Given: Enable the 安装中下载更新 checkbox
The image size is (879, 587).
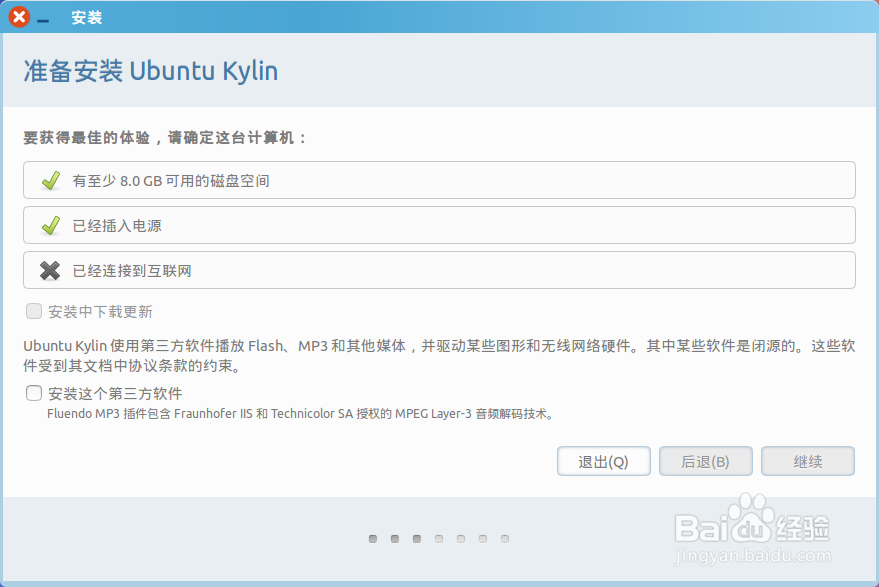Looking at the screenshot, I should click(33, 311).
